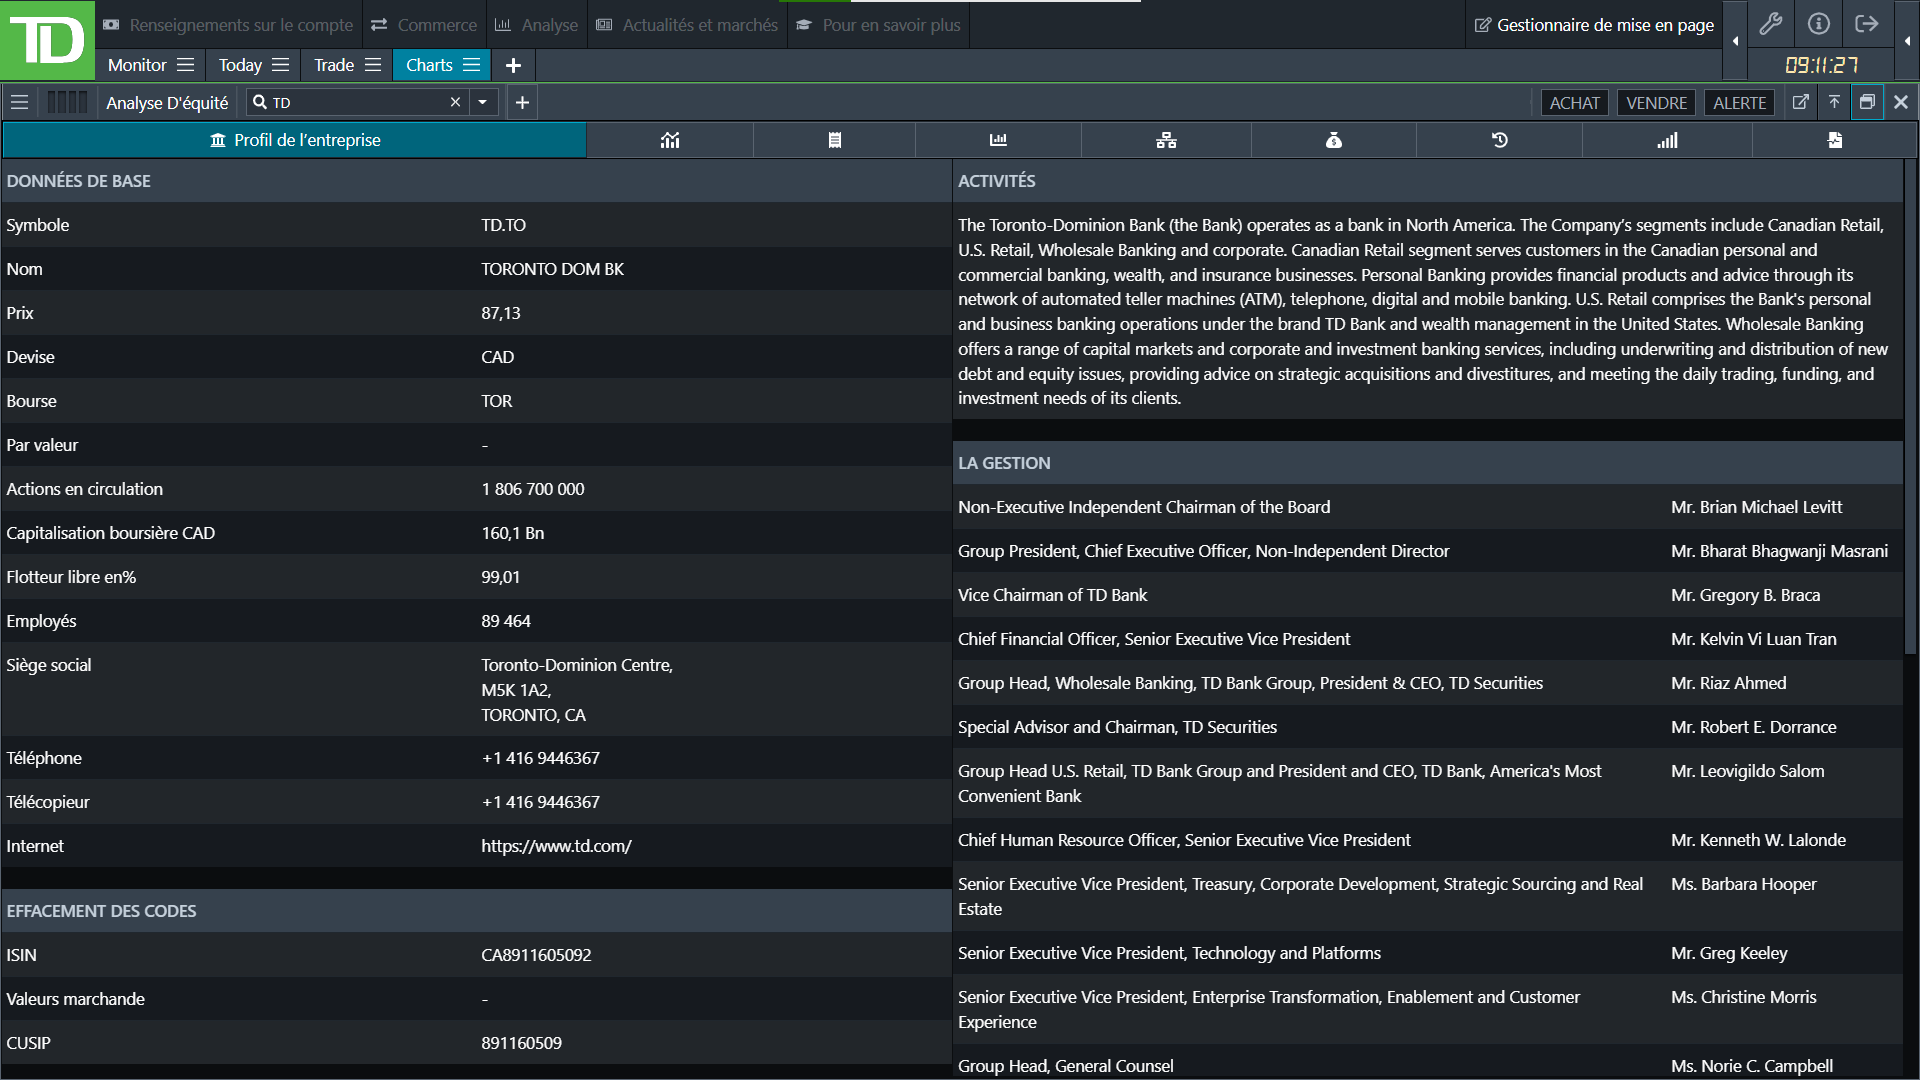
Task: Select the Trade workspace tab
Action: [333, 65]
